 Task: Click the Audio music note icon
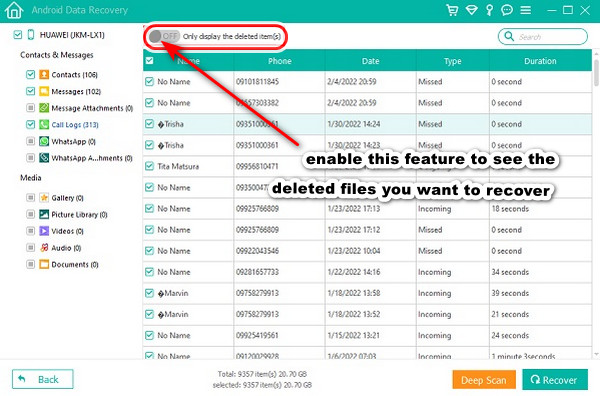pyautogui.click(x=44, y=248)
